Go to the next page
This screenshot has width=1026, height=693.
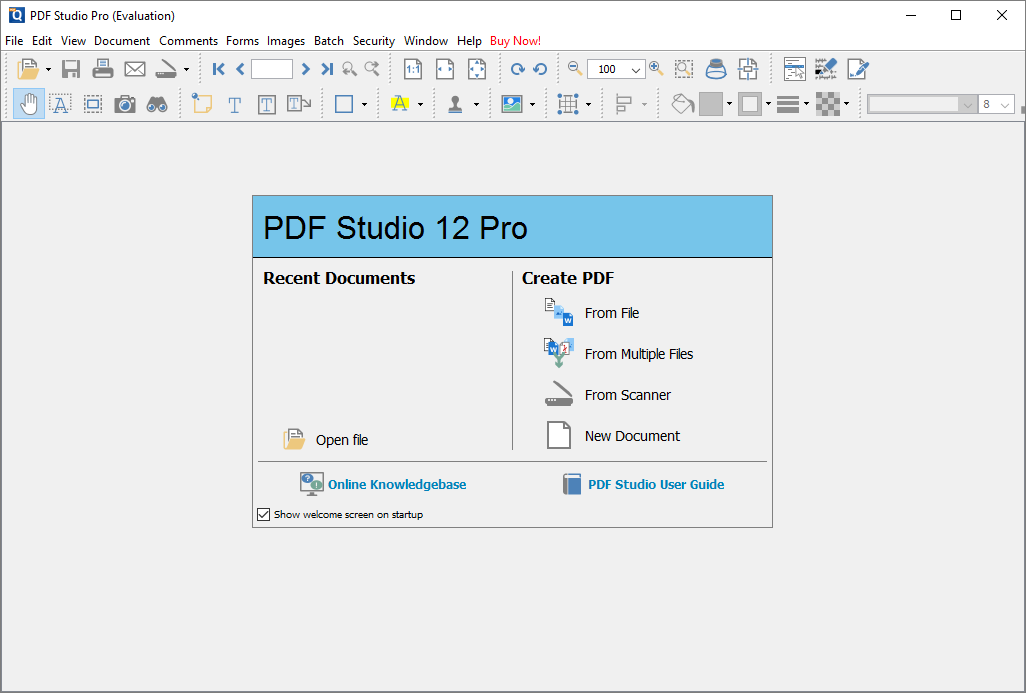click(305, 69)
